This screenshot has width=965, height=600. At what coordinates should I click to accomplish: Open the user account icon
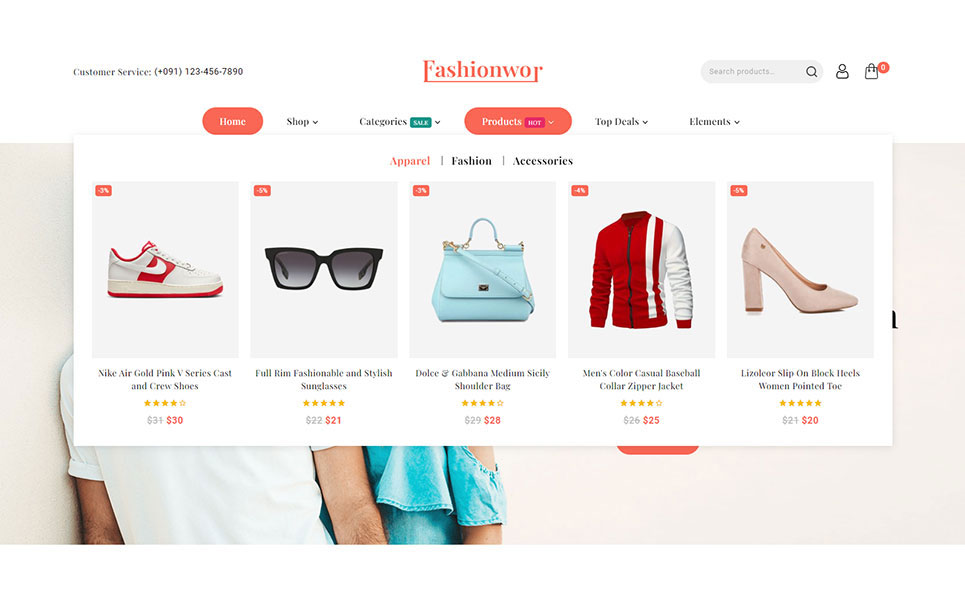(842, 71)
